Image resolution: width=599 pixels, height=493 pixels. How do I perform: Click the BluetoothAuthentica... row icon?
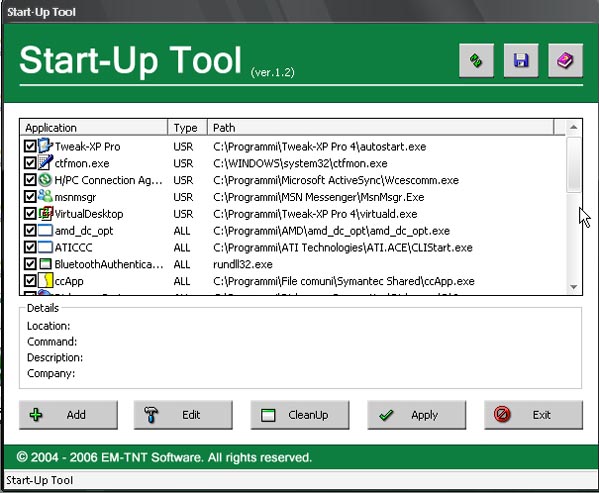click(45, 264)
